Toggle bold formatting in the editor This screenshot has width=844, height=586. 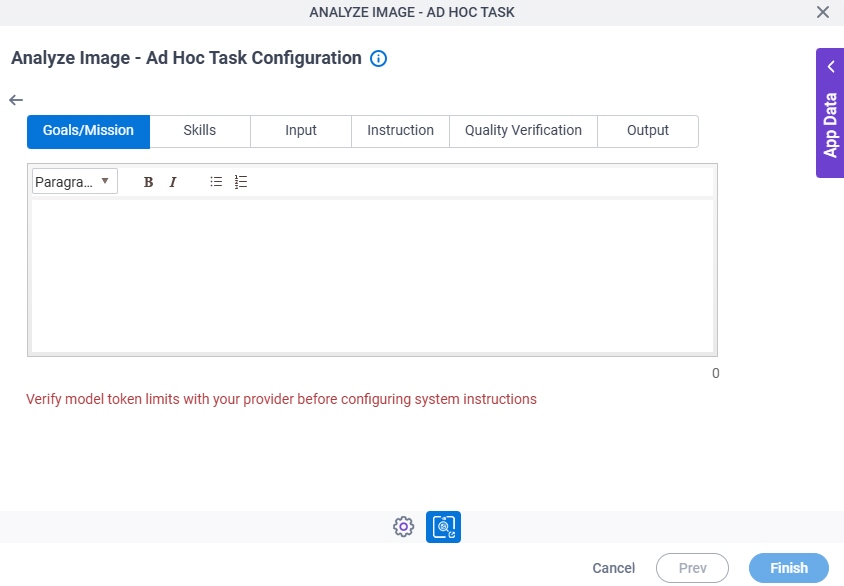[149, 182]
